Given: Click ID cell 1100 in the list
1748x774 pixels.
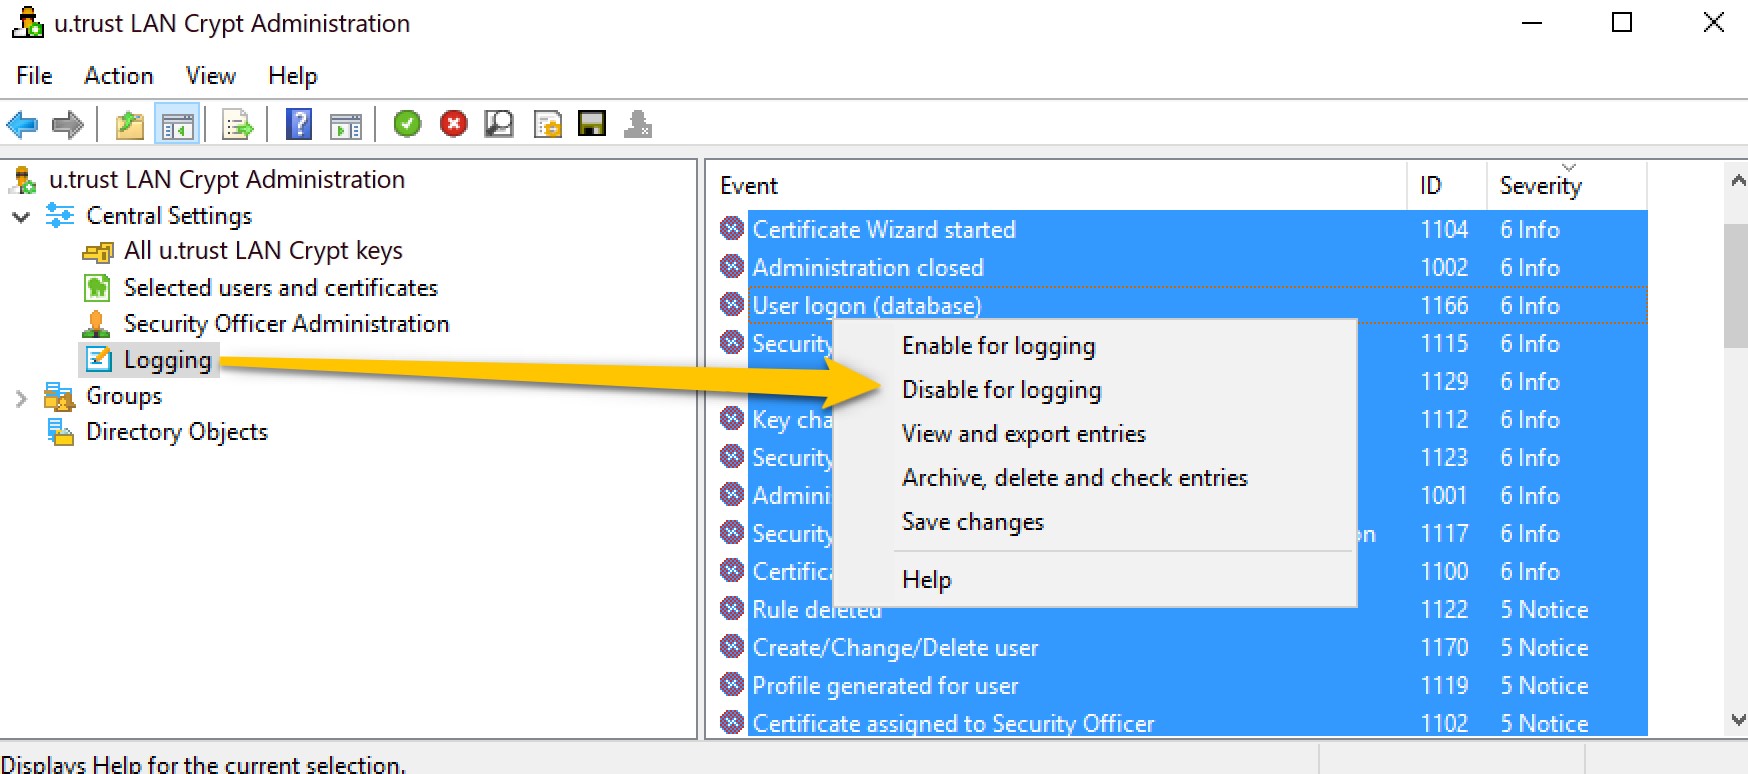Looking at the screenshot, I should click(x=1445, y=572).
